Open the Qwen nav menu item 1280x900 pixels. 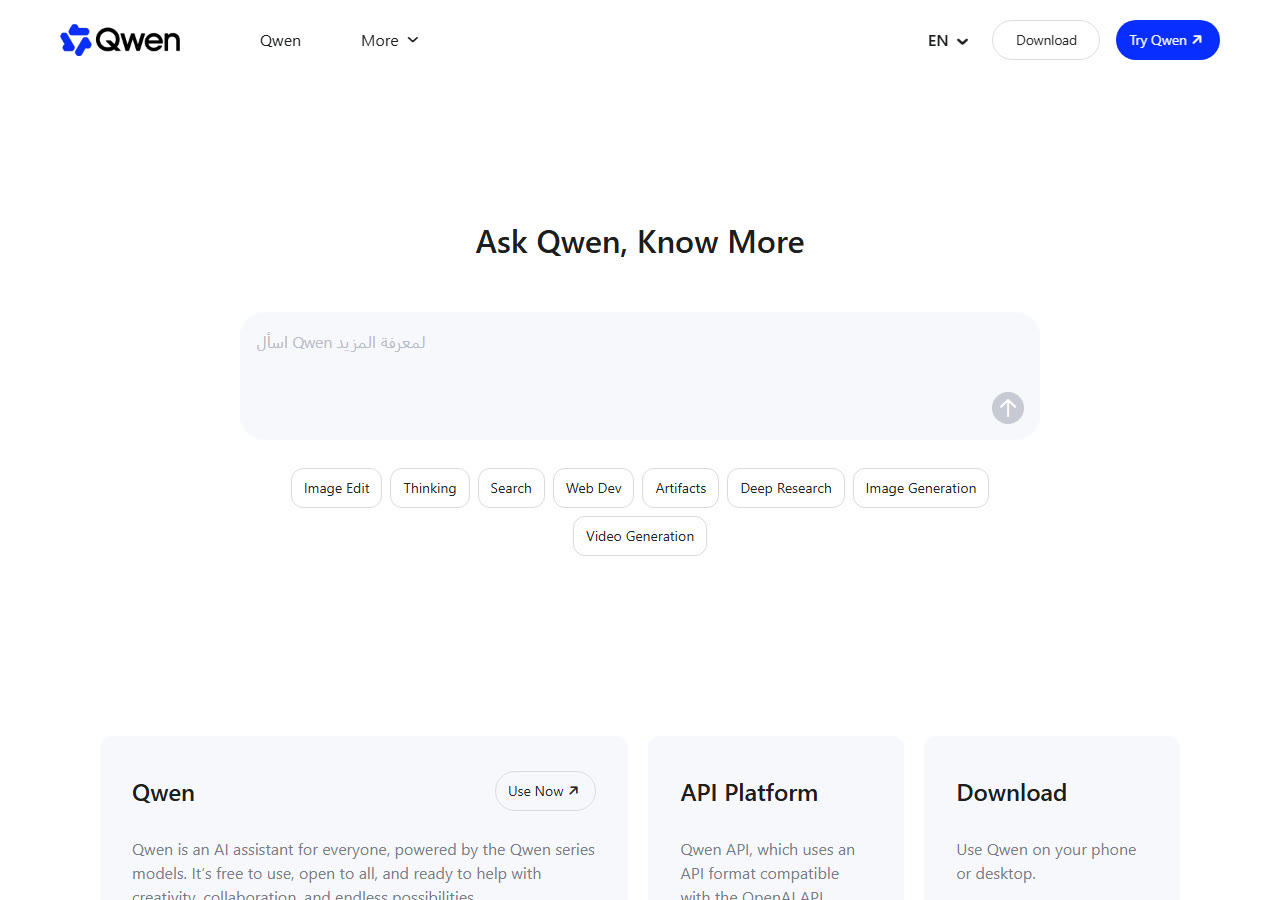(280, 41)
